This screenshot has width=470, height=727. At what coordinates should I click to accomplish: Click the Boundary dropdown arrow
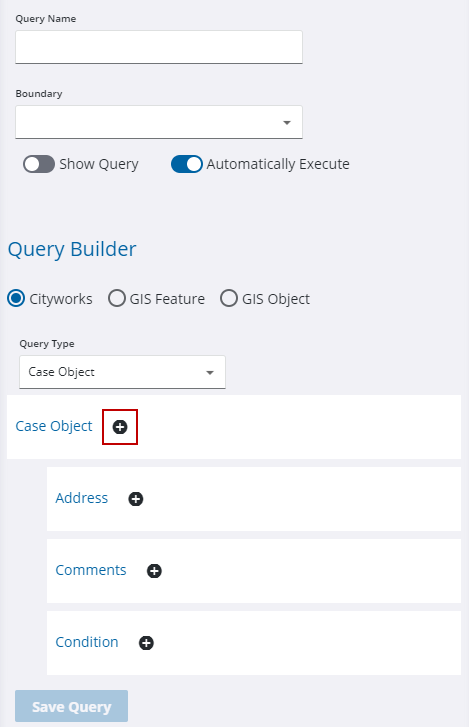287,122
